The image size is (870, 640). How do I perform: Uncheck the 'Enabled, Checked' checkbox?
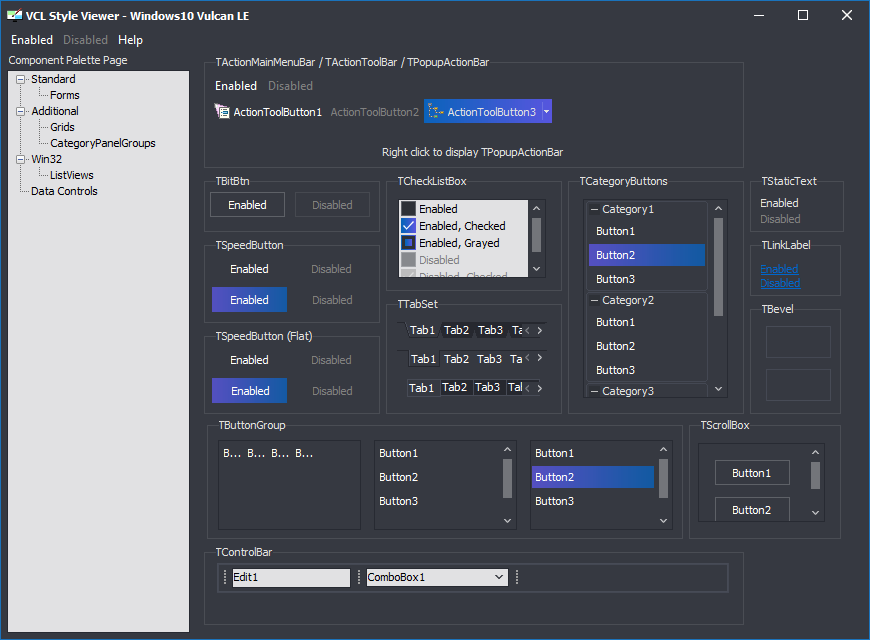[408, 225]
